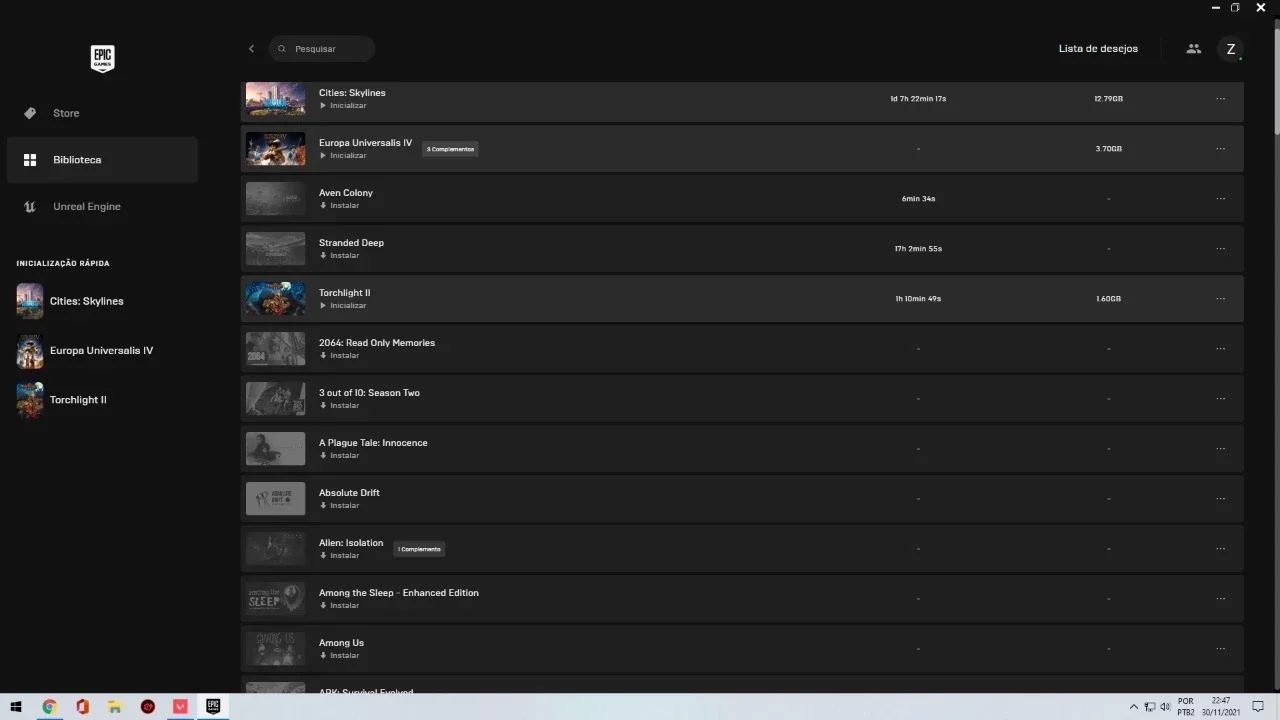Screen dimensions: 1280x720
Task: Open three-dot menu for Cities: Skylines
Action: coord(1220,99)
